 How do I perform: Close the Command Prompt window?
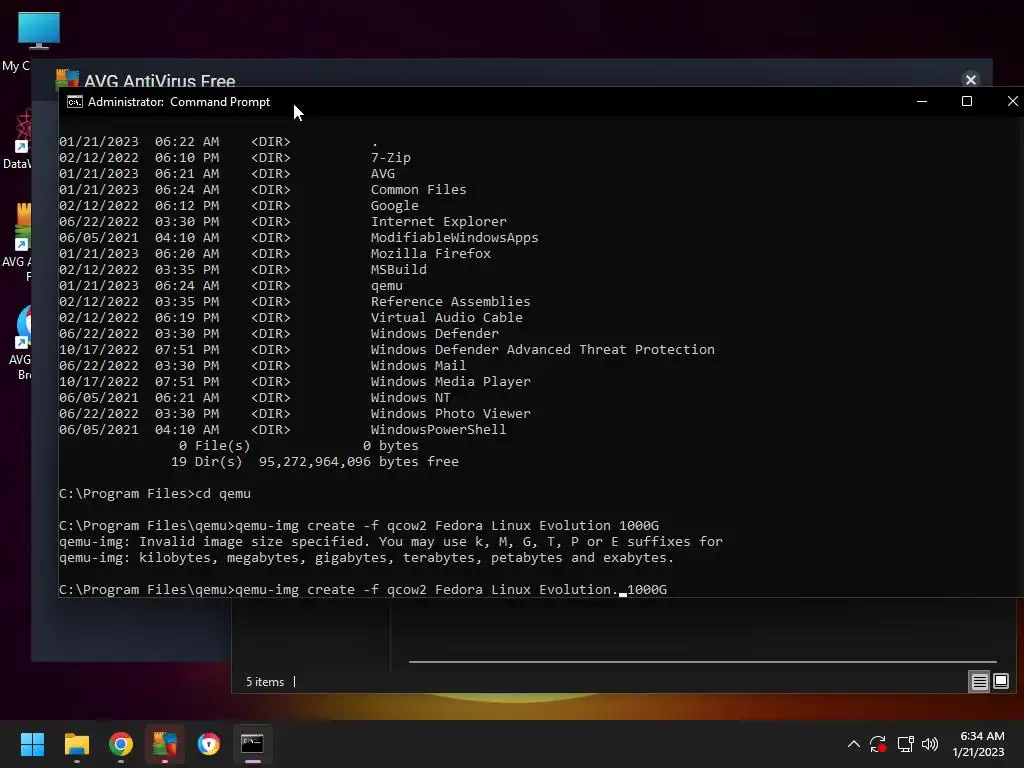point(1012,101)
